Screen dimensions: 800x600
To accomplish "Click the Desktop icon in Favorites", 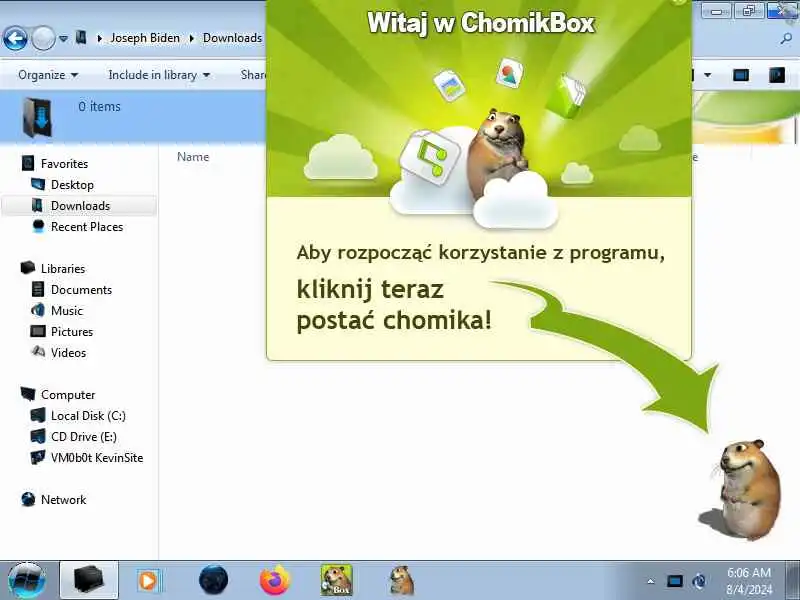I will (x=38, y=184).
